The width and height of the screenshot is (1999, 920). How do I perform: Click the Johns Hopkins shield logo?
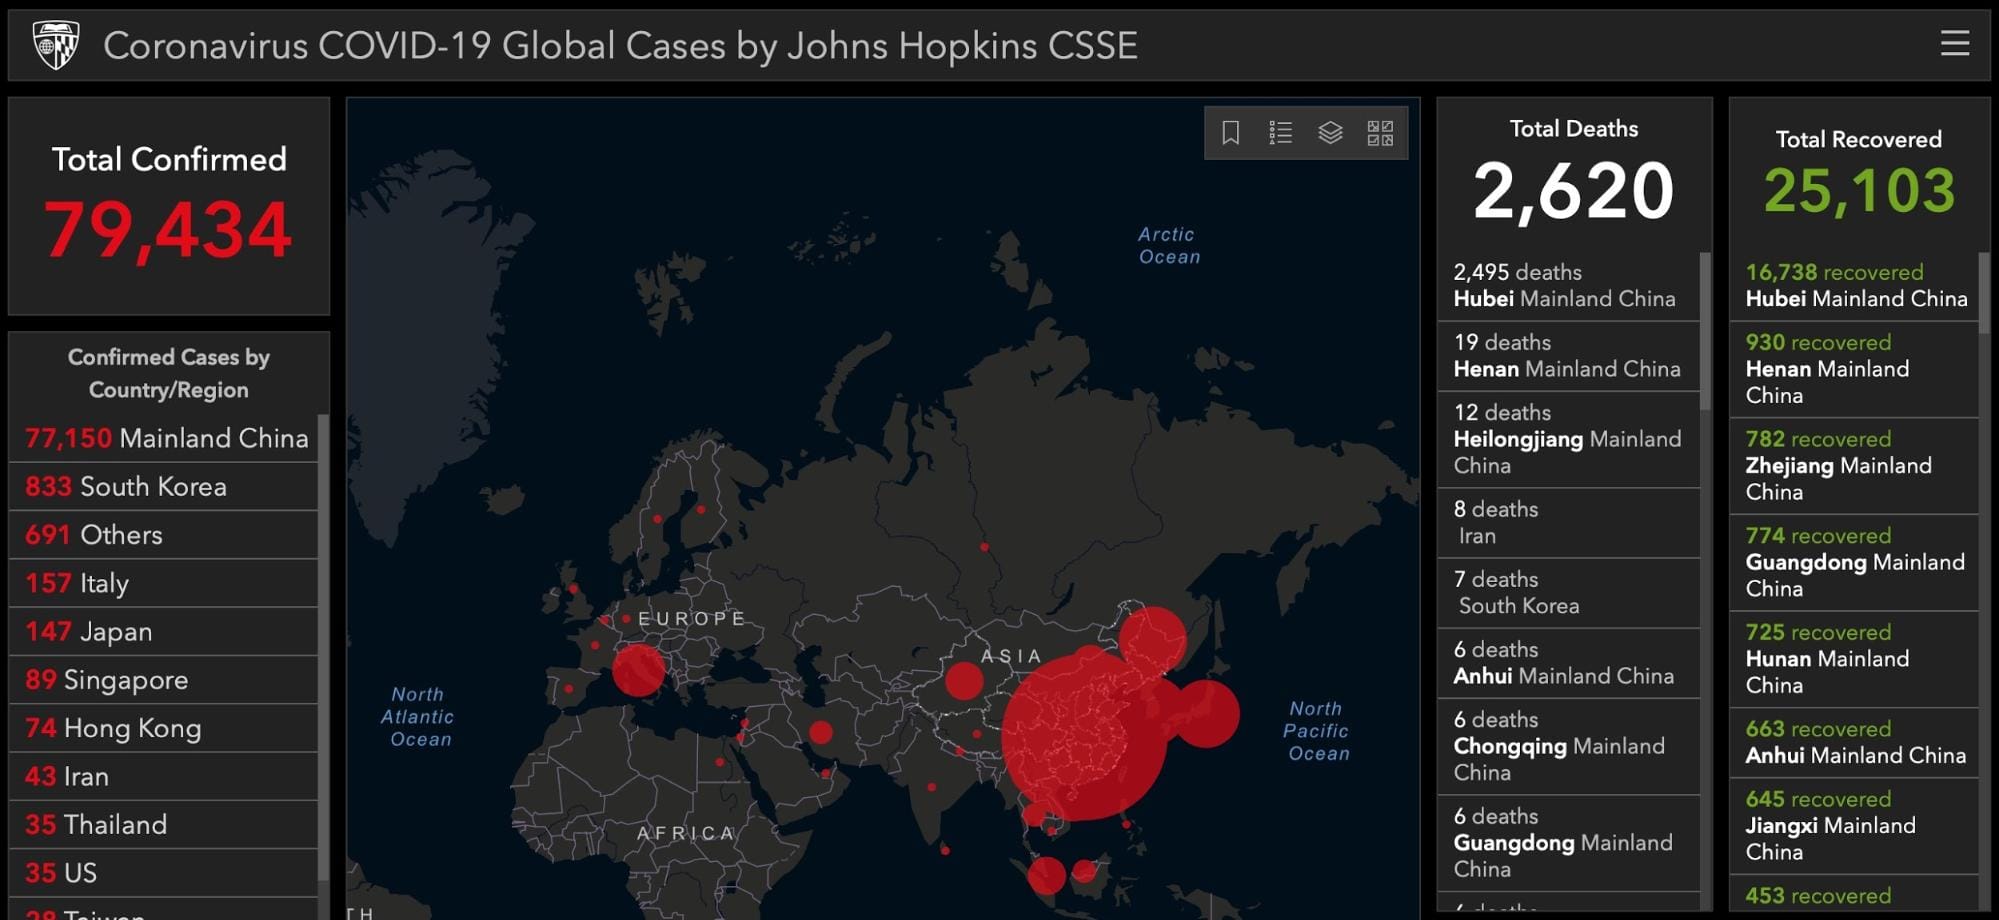click(56, 45)
